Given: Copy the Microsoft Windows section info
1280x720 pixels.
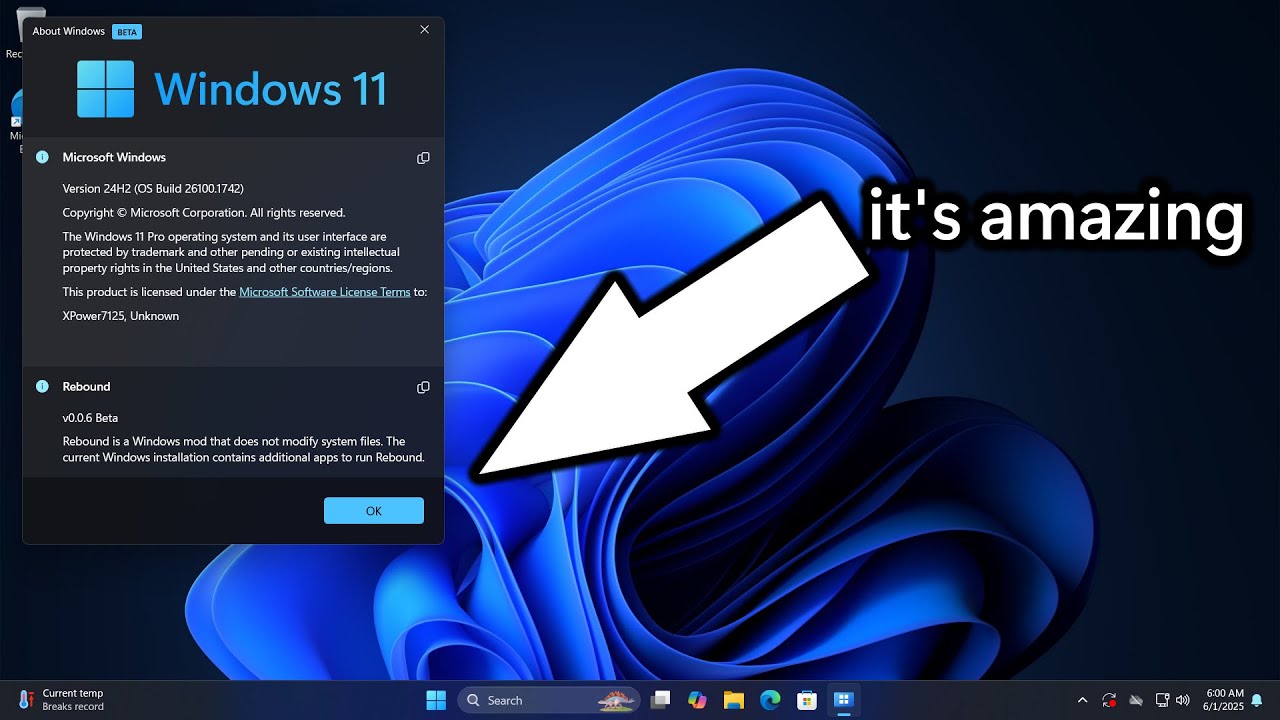Looking at the screenshot, I should [x=423, y=158].
